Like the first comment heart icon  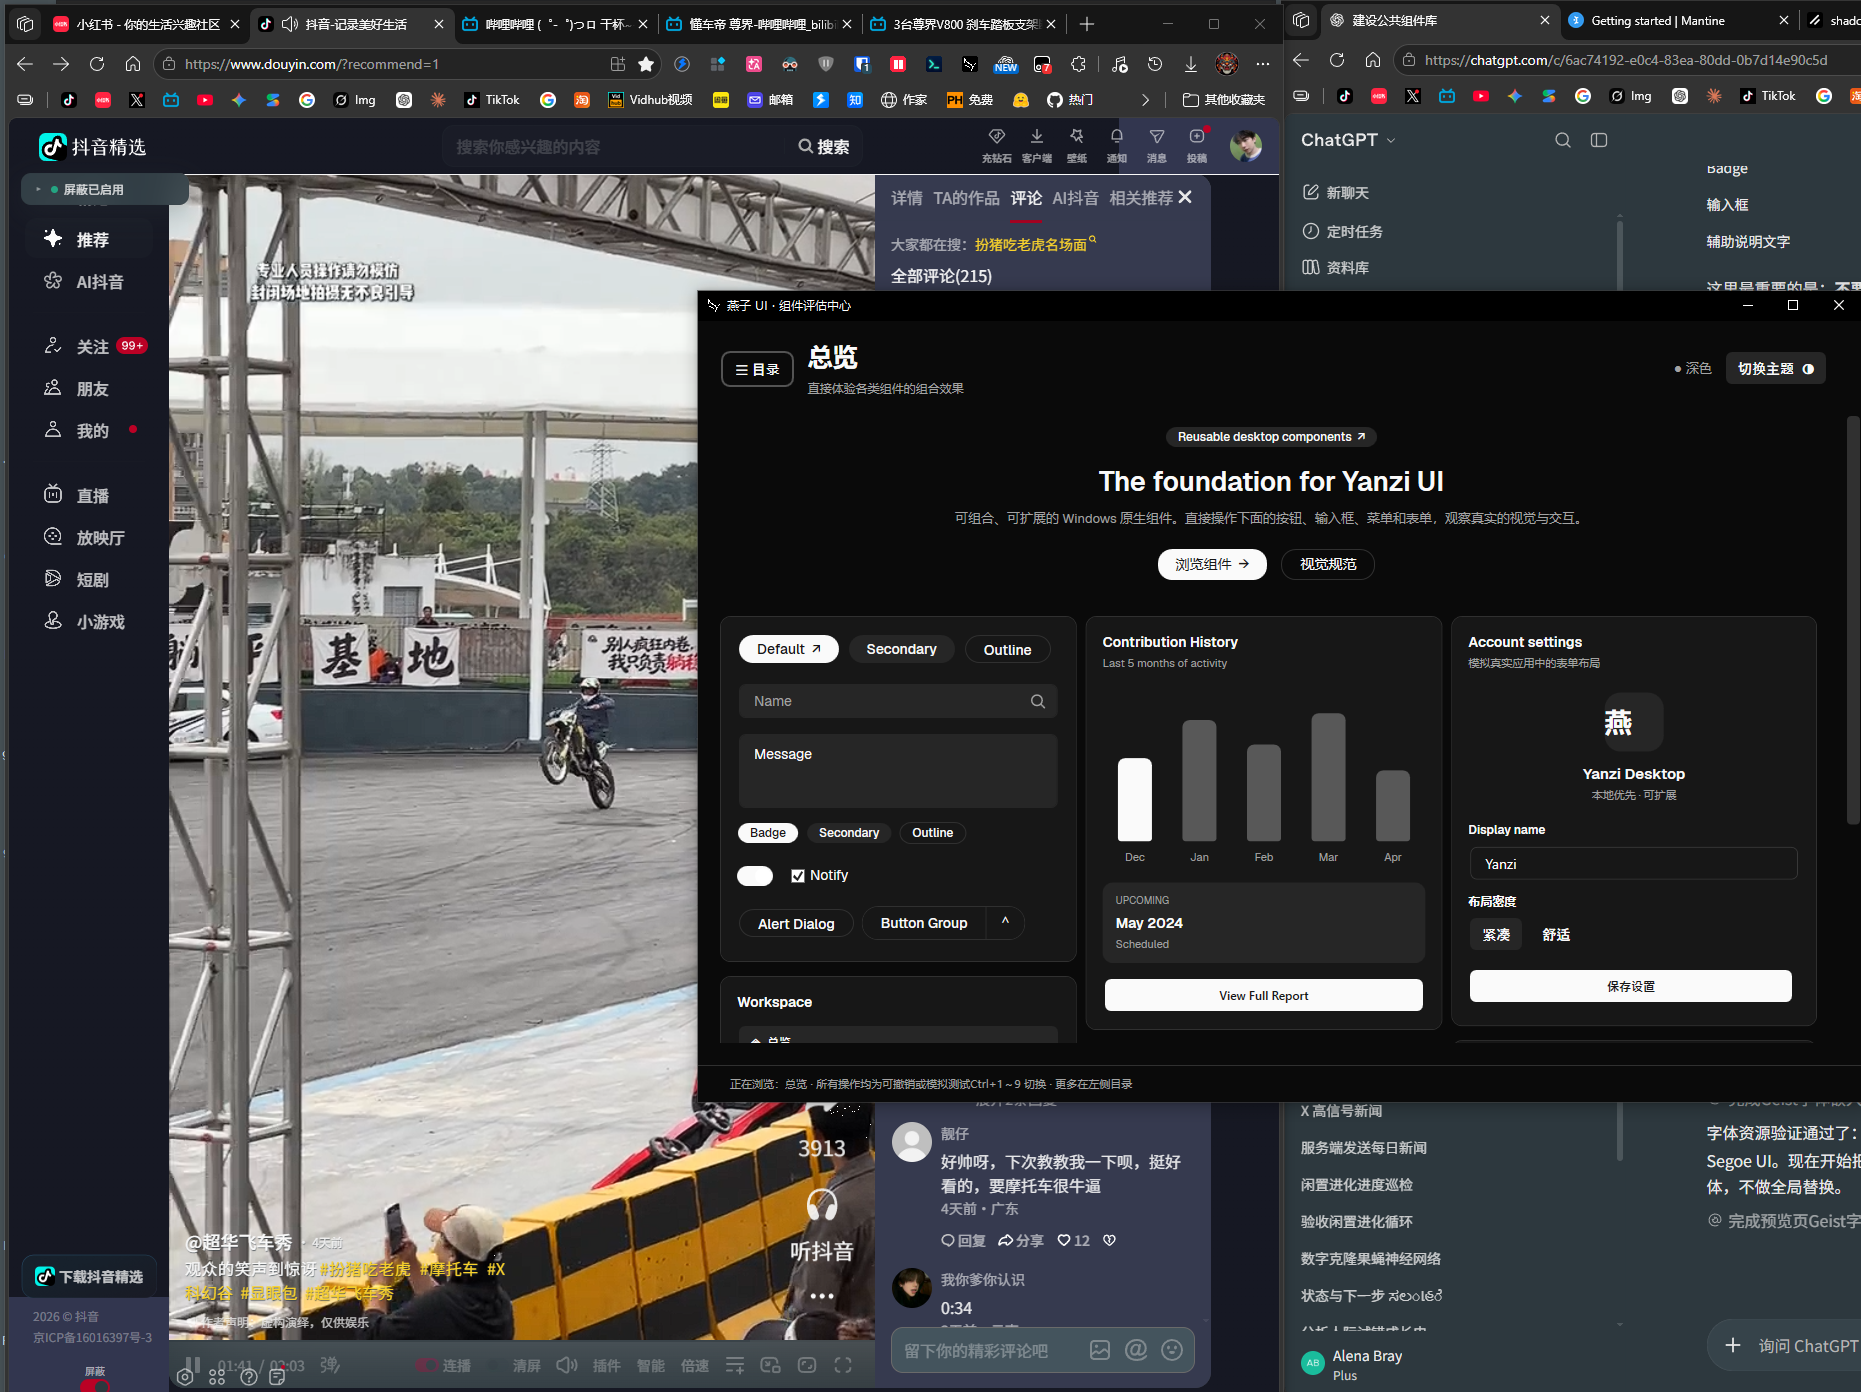coord(1064,1240)
